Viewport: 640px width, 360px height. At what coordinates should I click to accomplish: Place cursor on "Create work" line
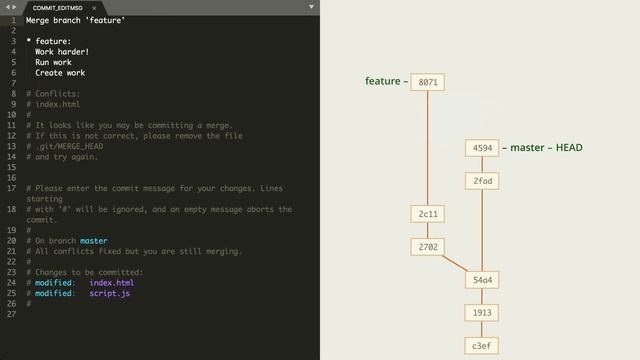60,73
